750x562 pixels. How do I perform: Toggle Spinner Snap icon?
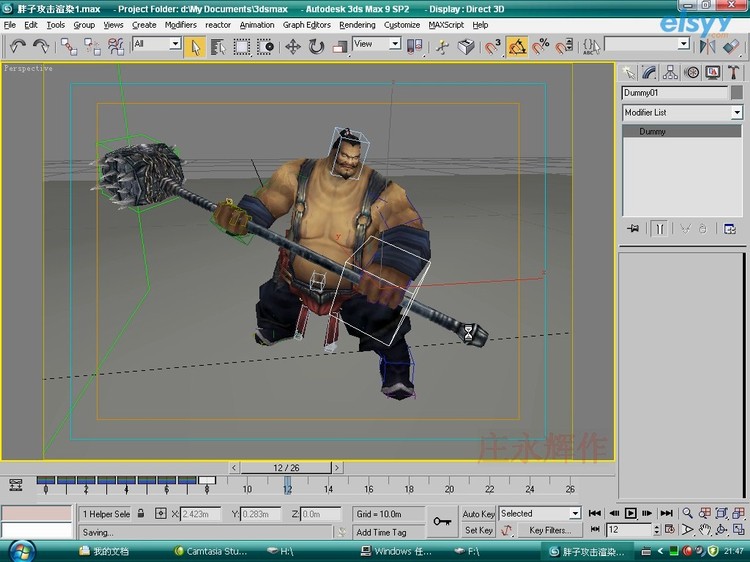pyautogui.click(x=564, y=47)
